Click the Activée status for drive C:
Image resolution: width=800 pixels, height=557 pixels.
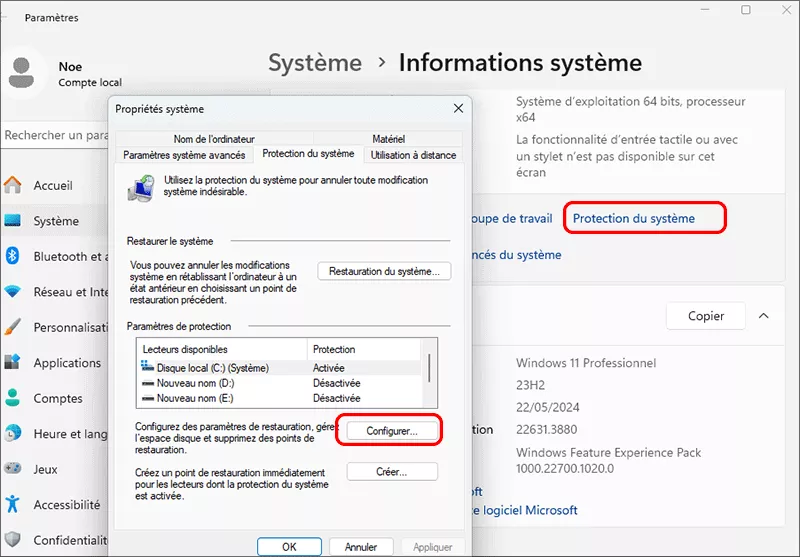point(329,368)
